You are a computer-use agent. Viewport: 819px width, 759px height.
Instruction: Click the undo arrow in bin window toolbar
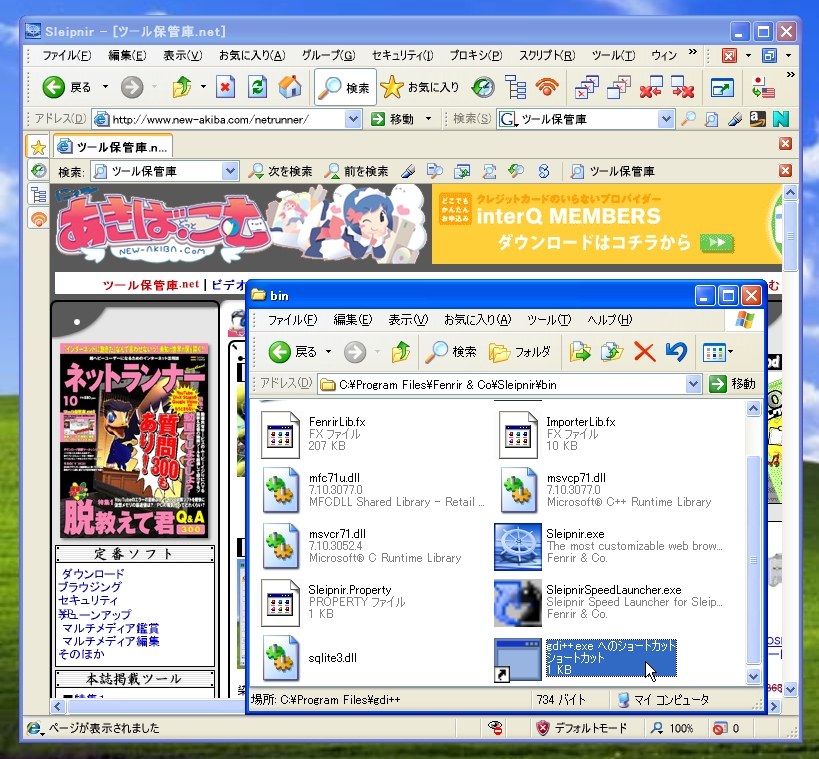(x=676, y=352)
